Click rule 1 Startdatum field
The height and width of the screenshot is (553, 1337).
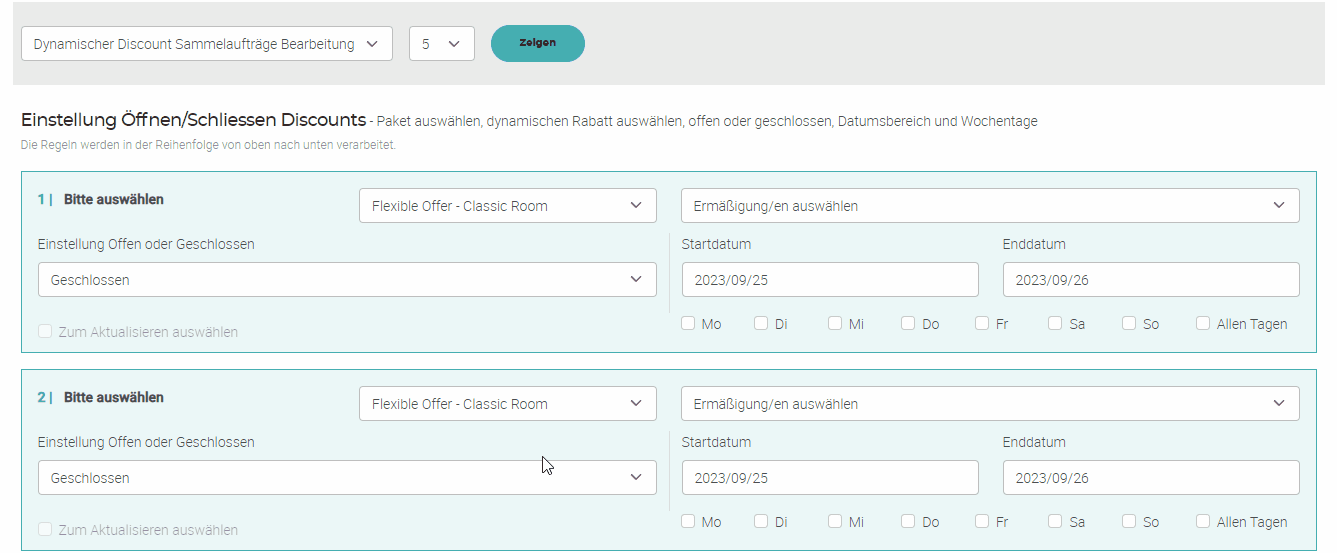coord(829,280)
